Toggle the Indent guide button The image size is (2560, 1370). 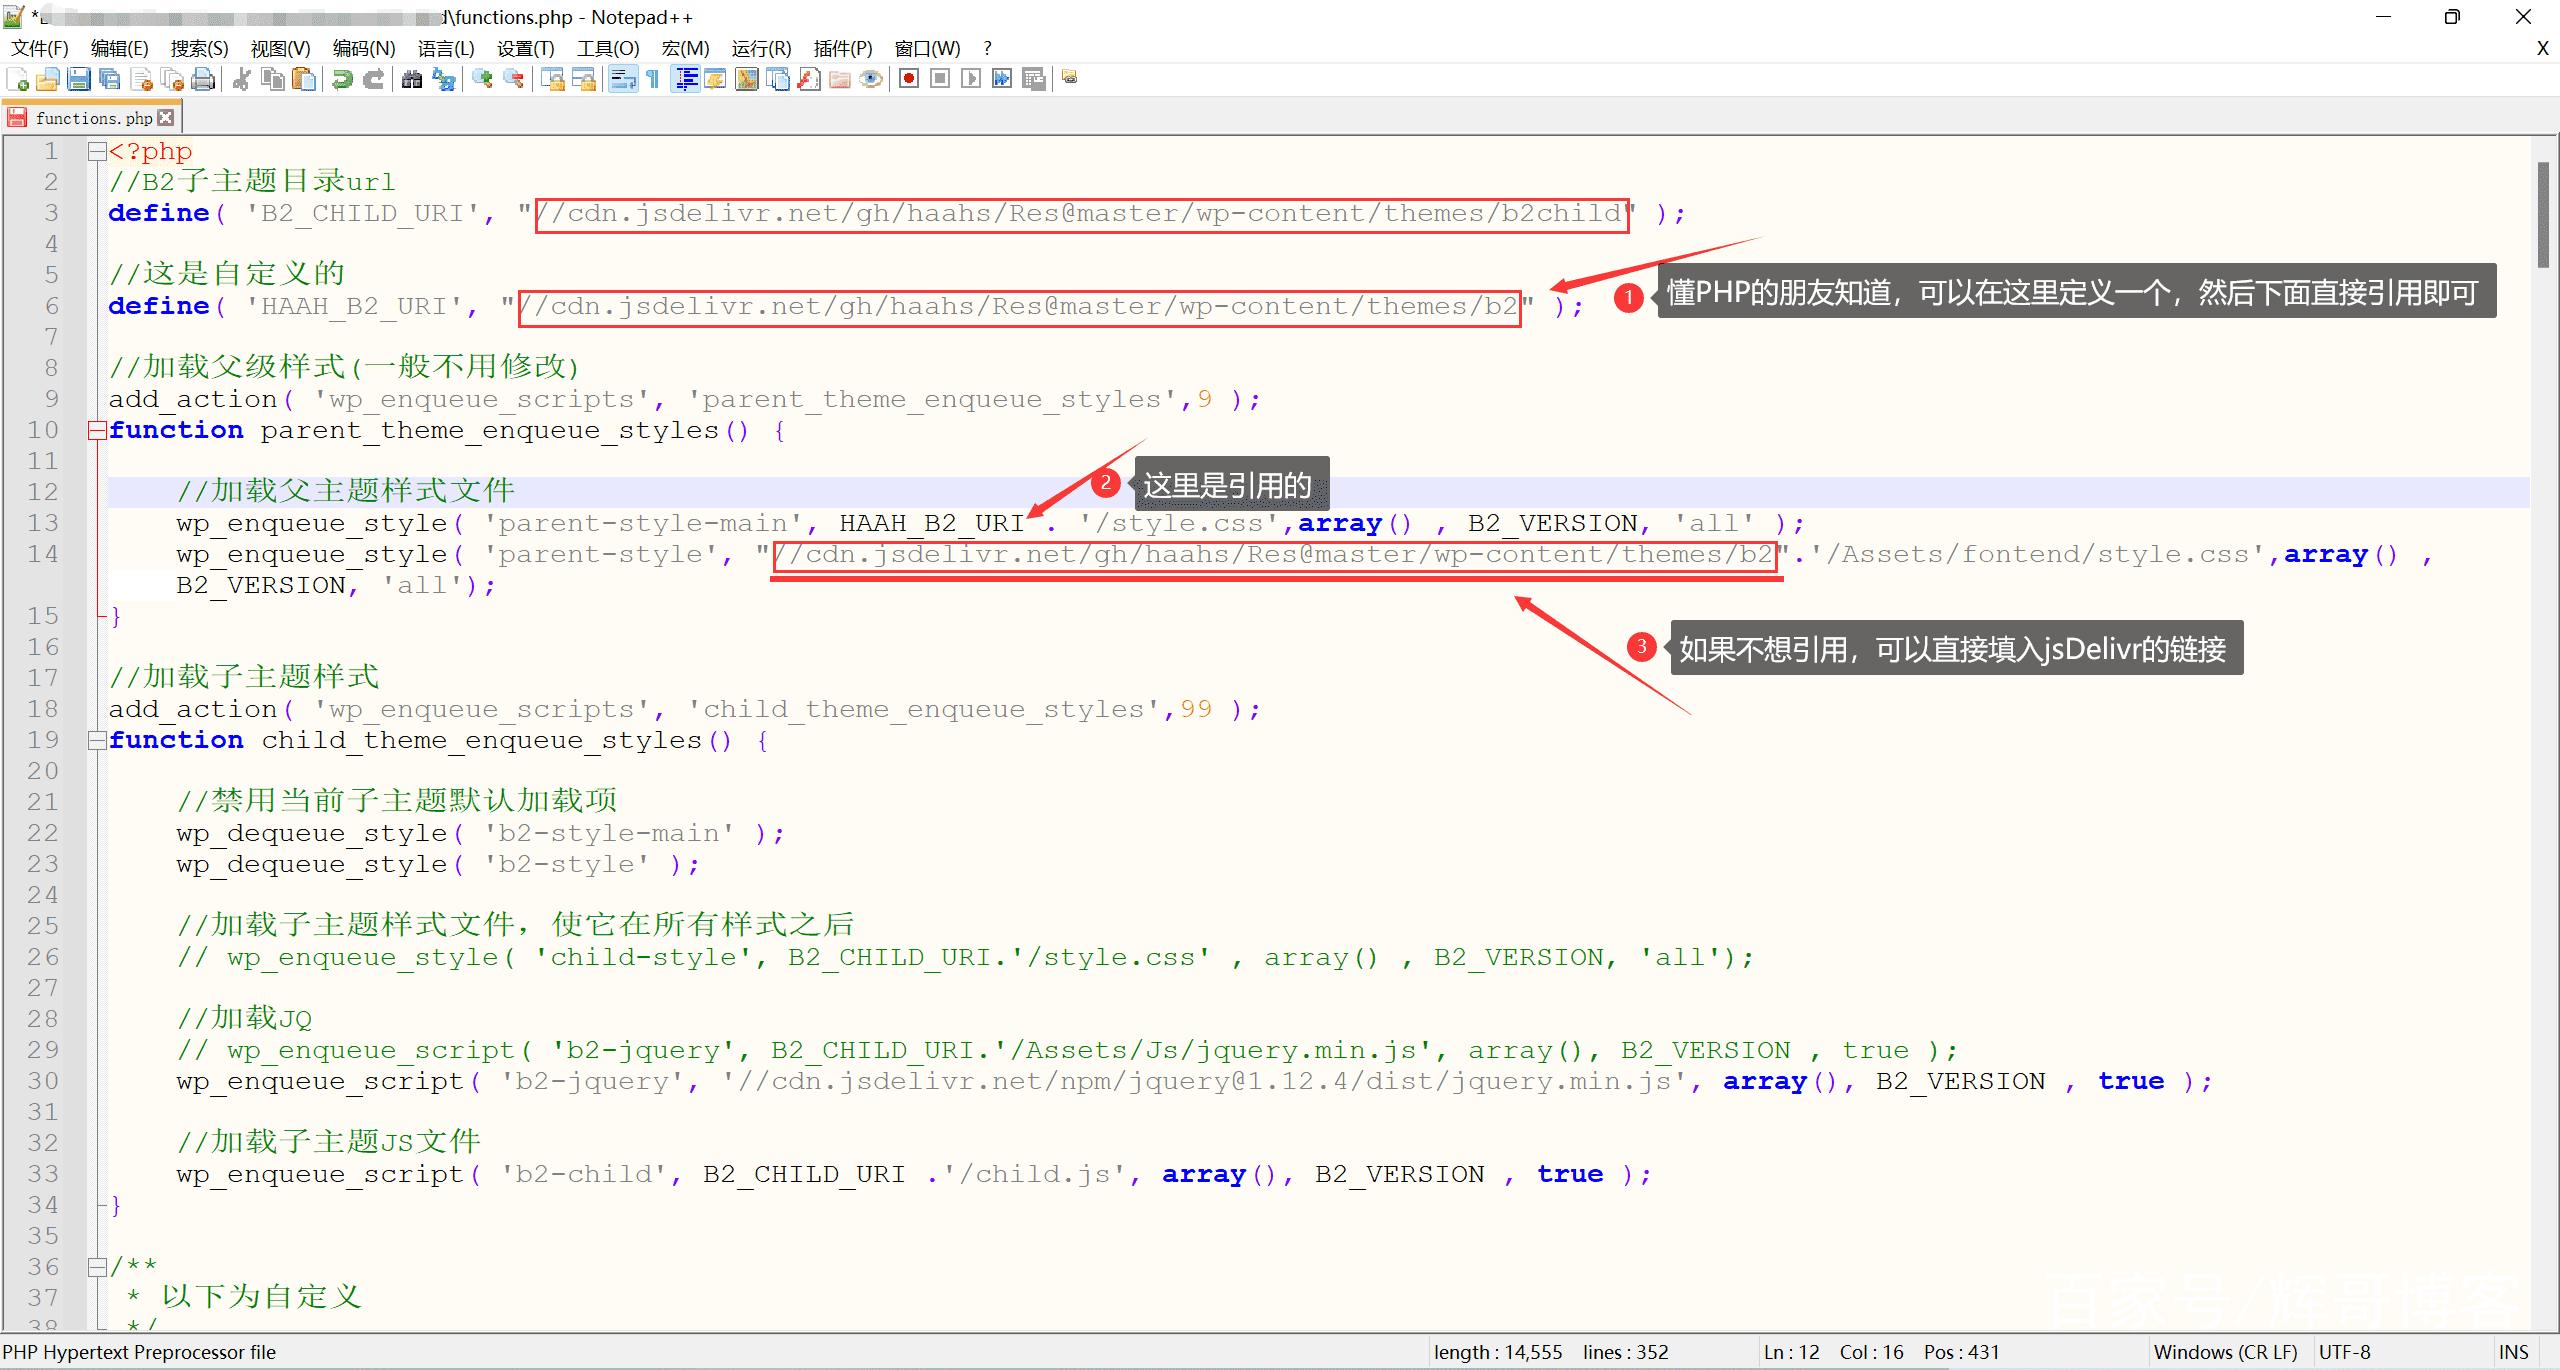click(x=686, y=79)
